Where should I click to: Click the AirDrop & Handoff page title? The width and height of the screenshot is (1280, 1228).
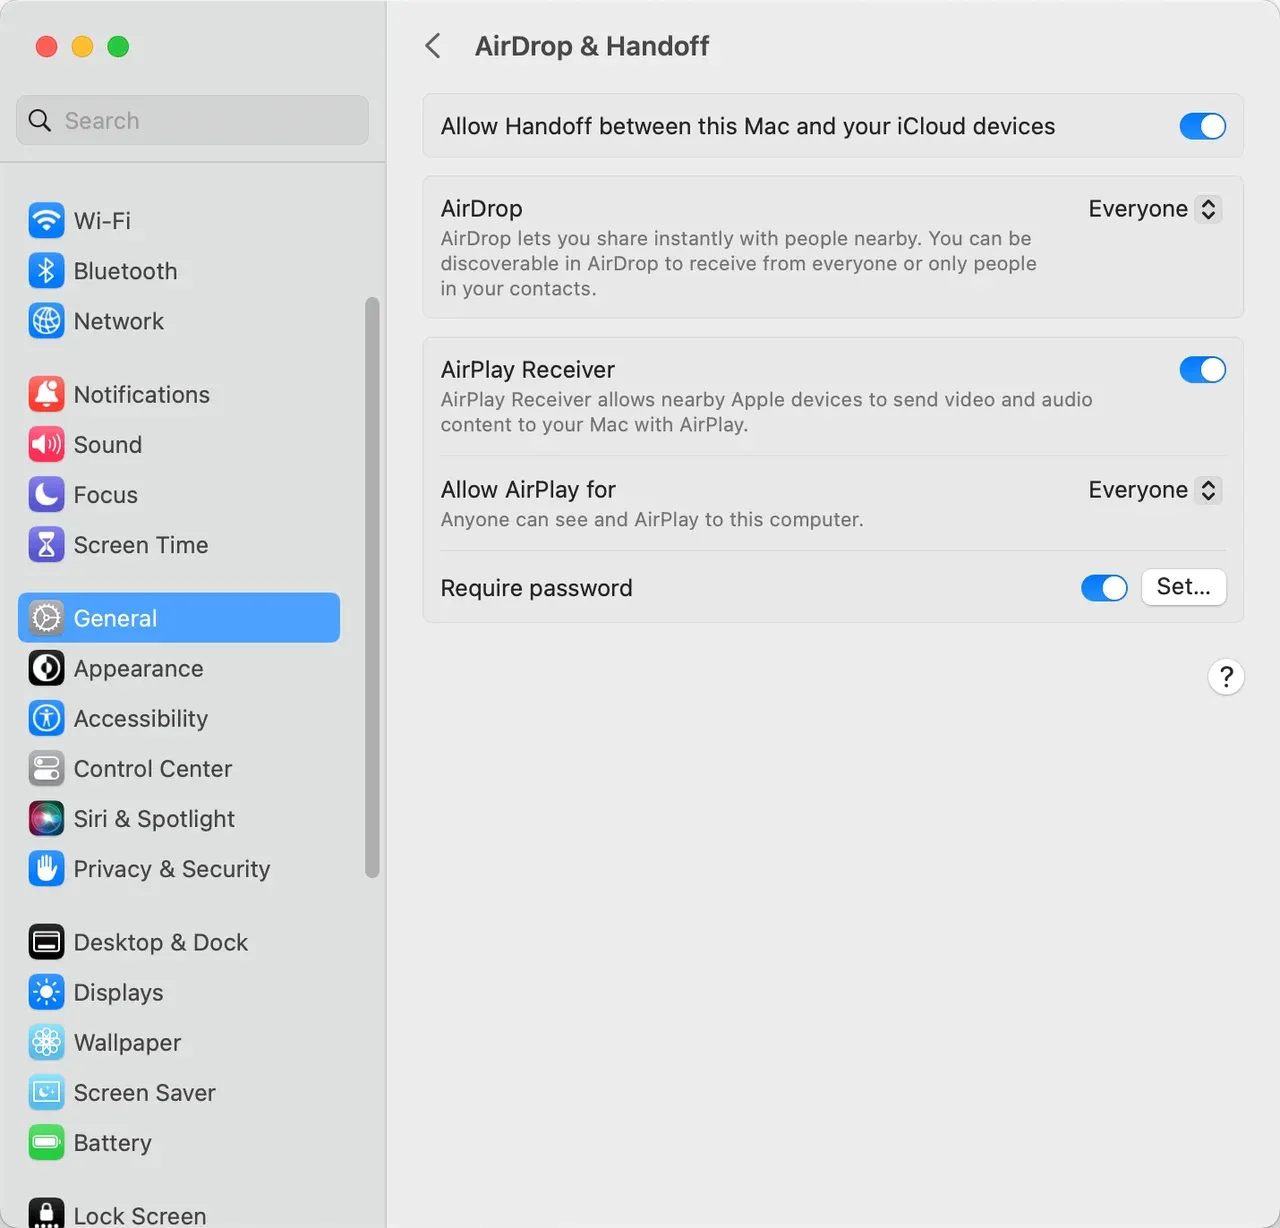click(592, 46)
